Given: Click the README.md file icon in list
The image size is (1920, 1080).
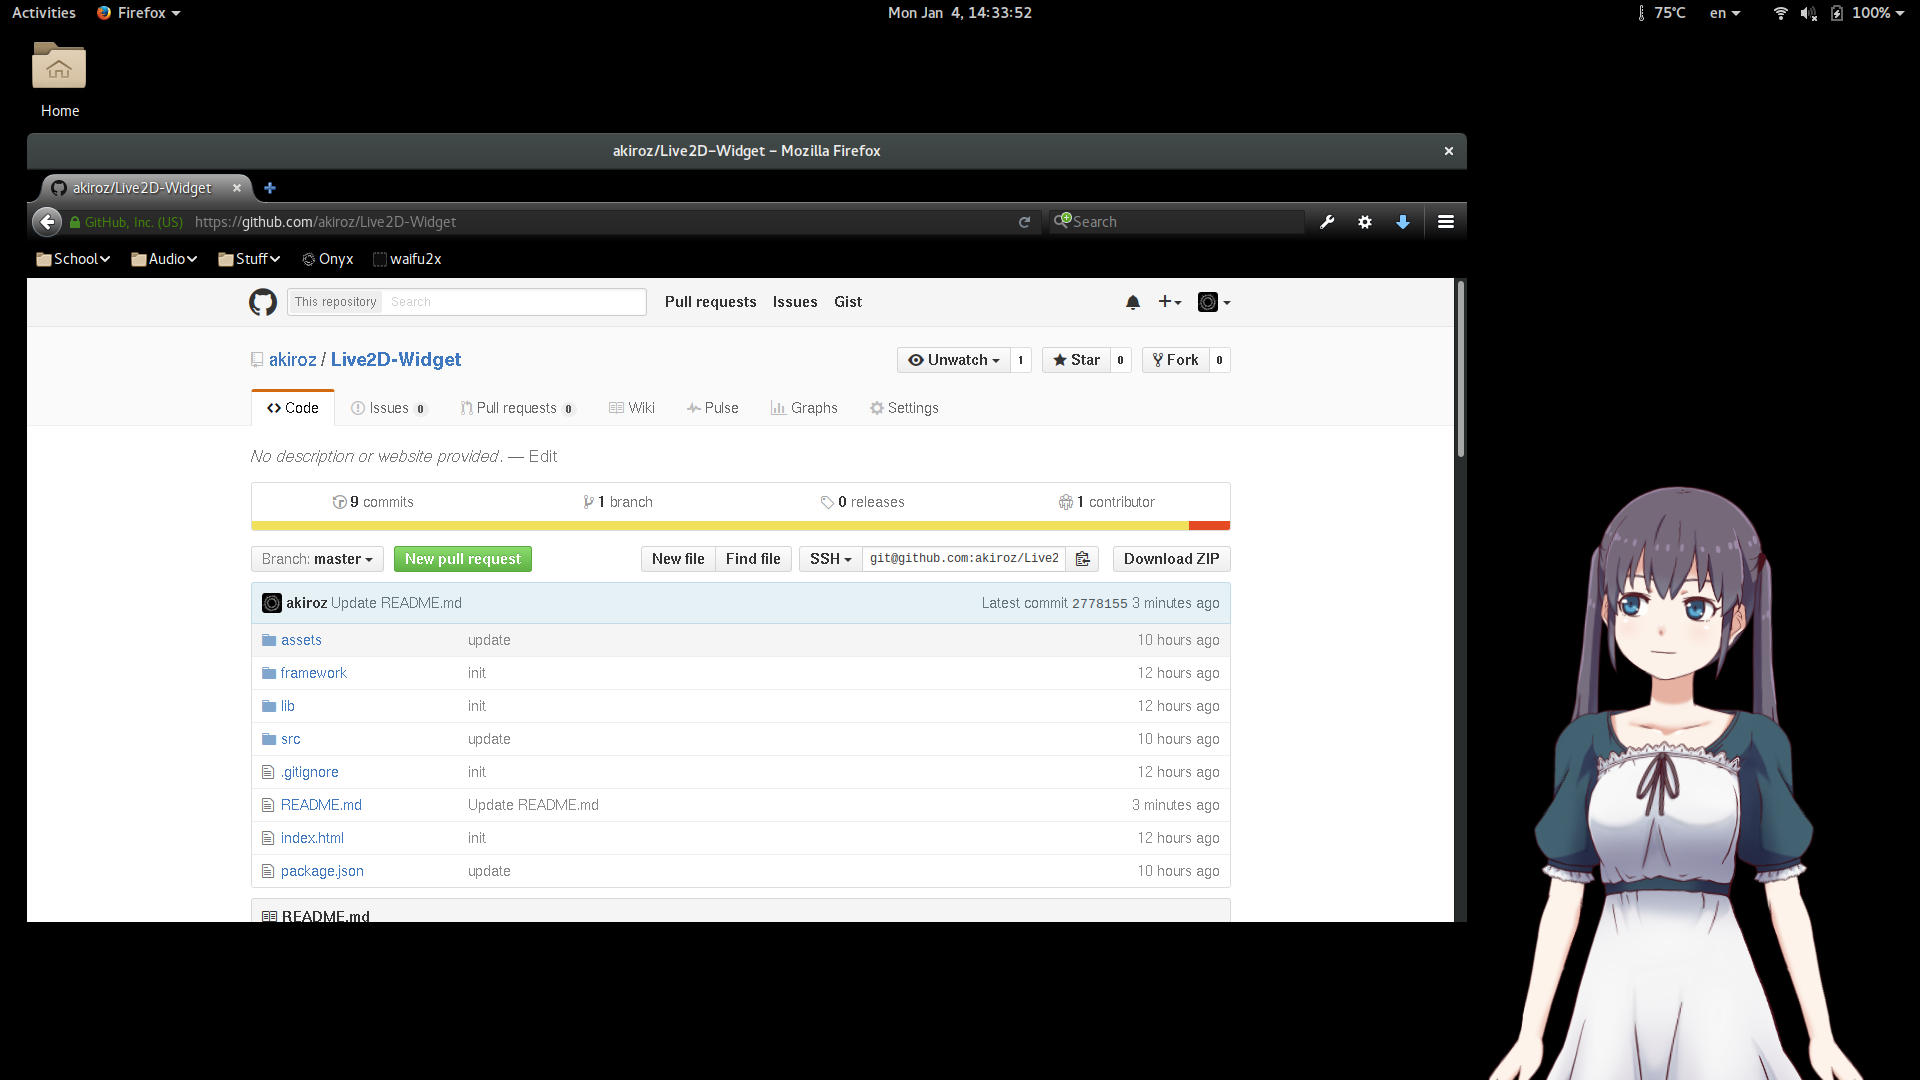Looking at the screenshot, I should click(268, 805).
